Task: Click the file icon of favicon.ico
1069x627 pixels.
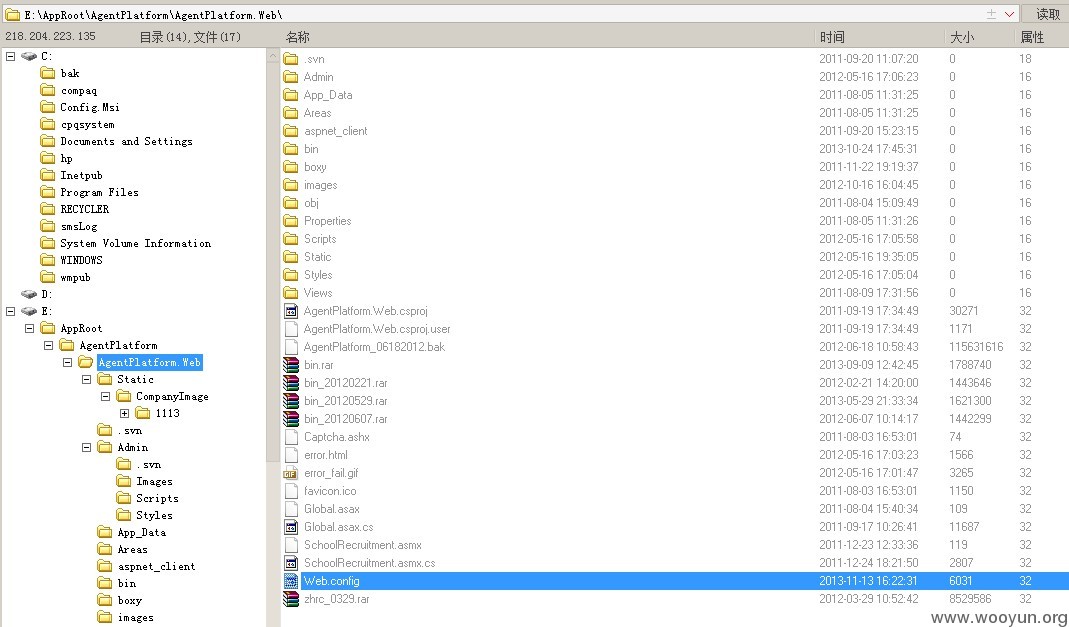Action: click(x=291, y=491)
